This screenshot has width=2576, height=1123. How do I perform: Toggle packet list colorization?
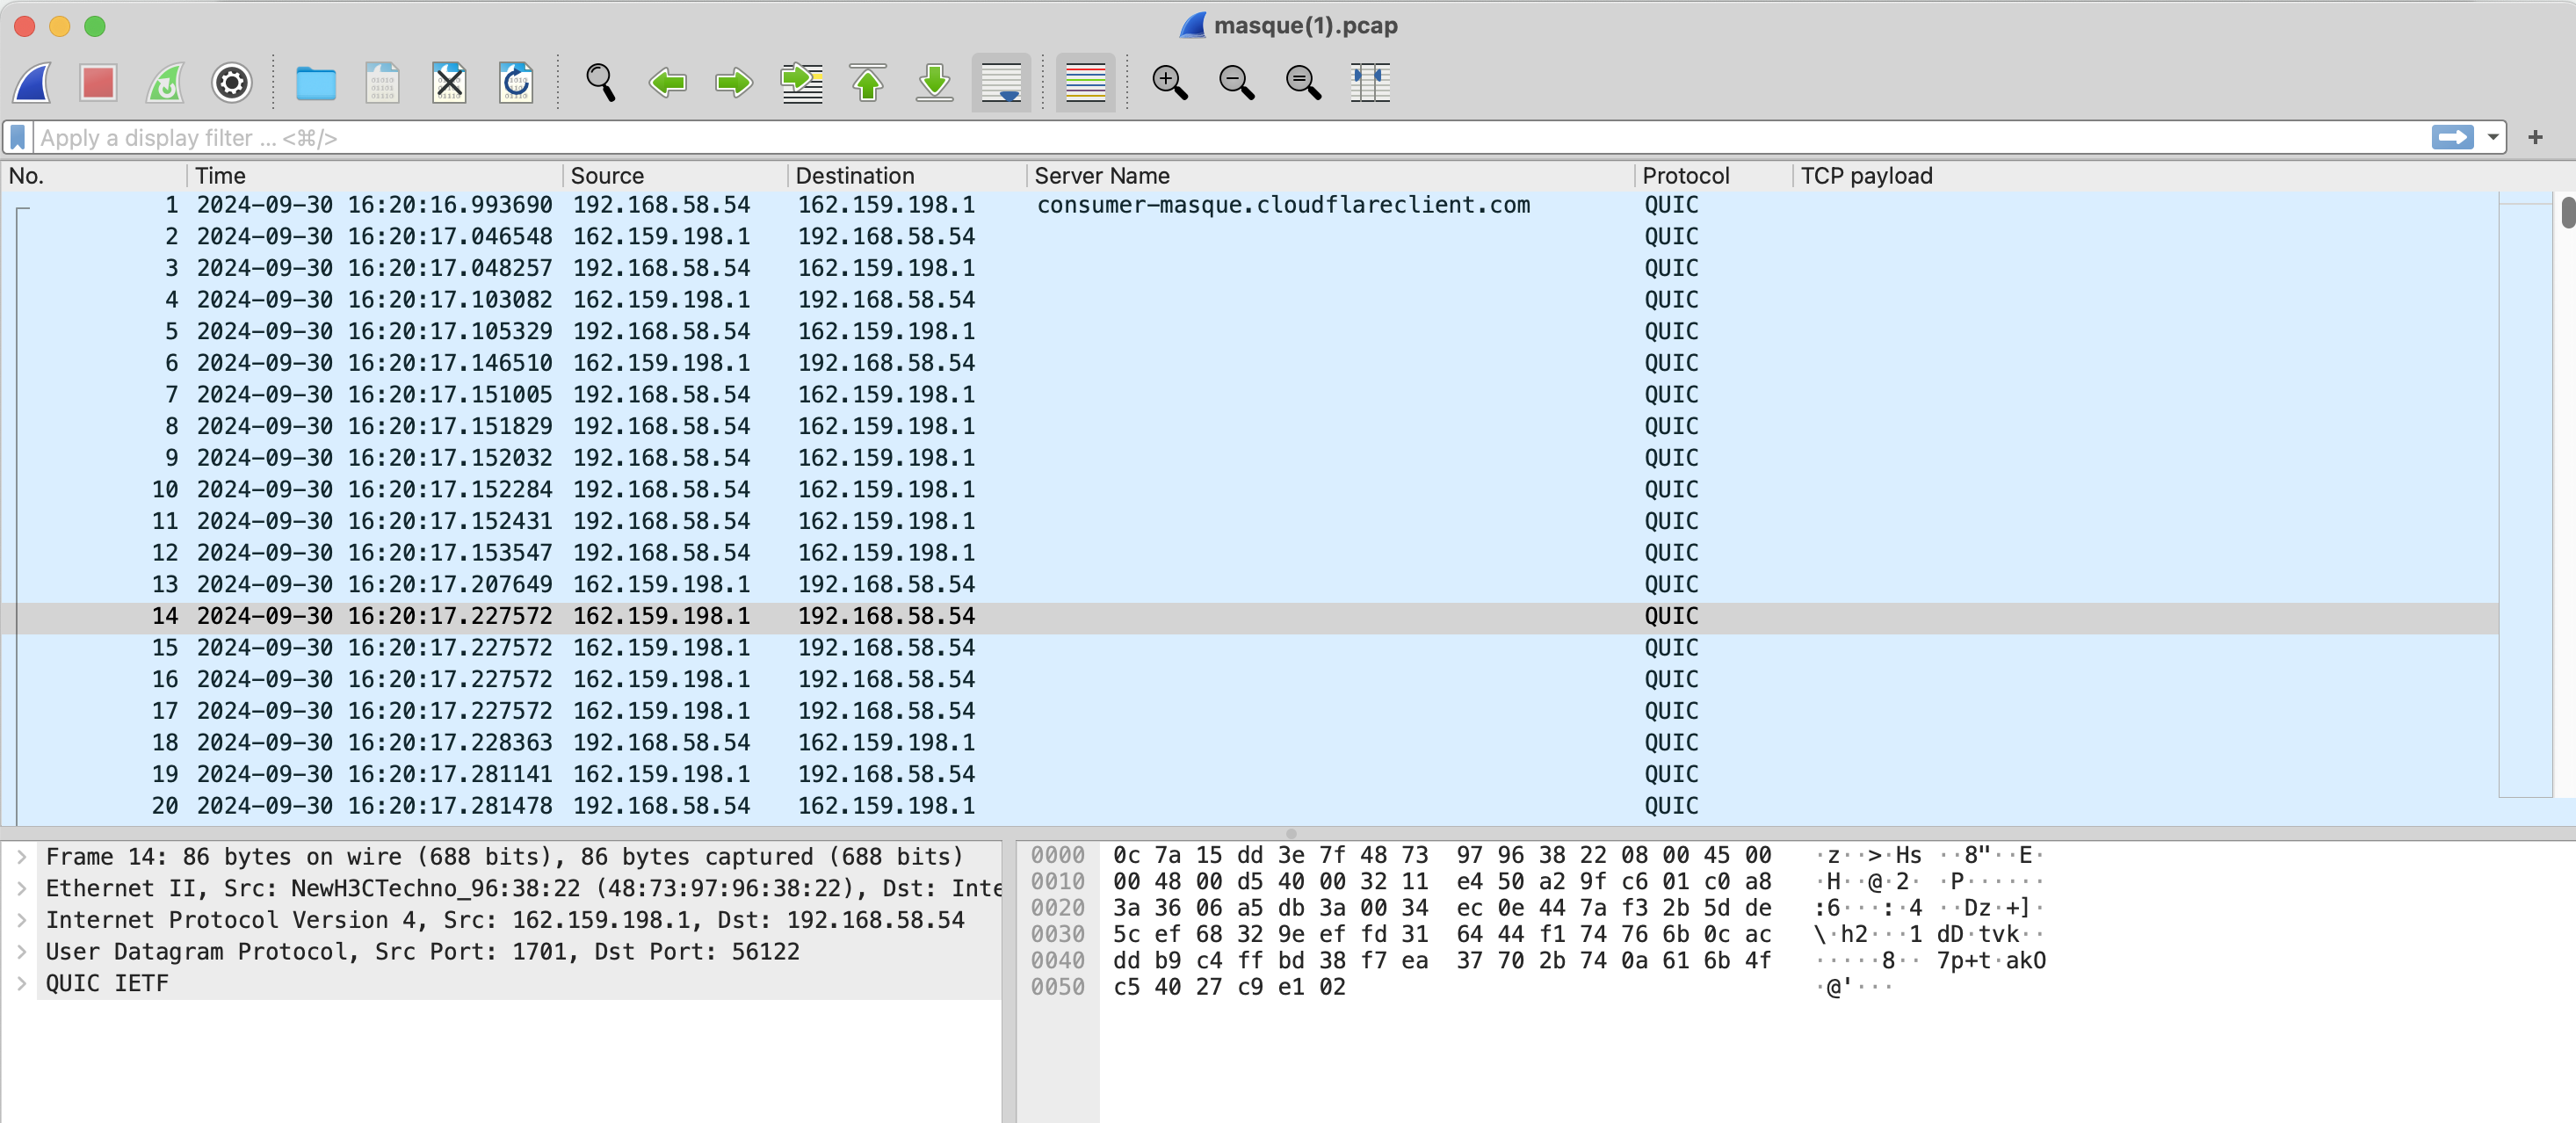pos(1085,82)
